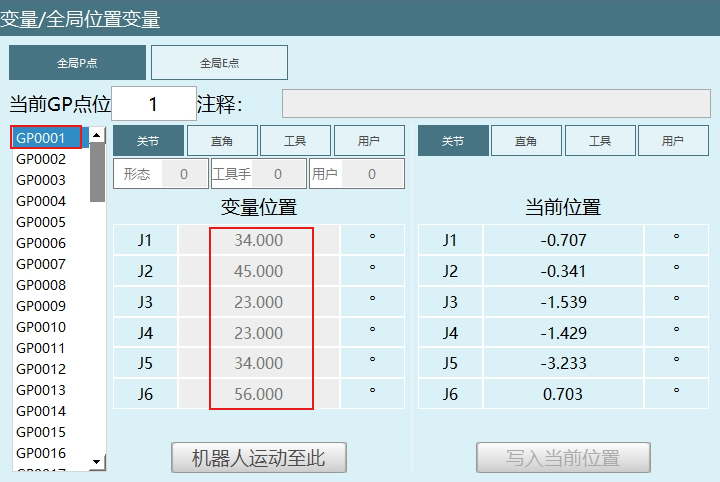Pick GP0014 in the point list

(41, 411)
